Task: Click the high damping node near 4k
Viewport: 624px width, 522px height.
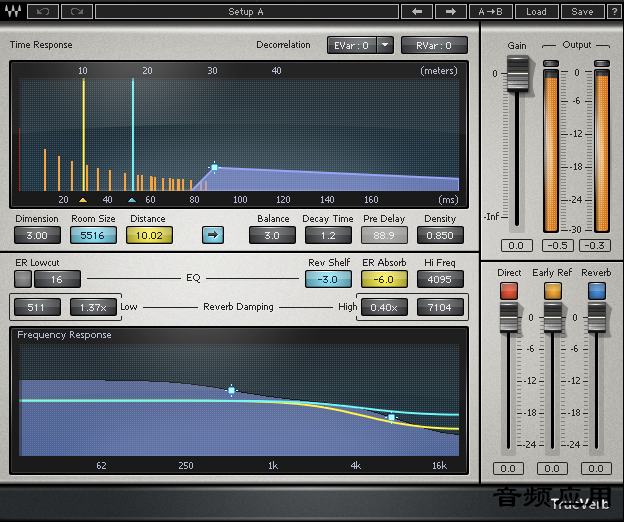Action: point(392,417)
